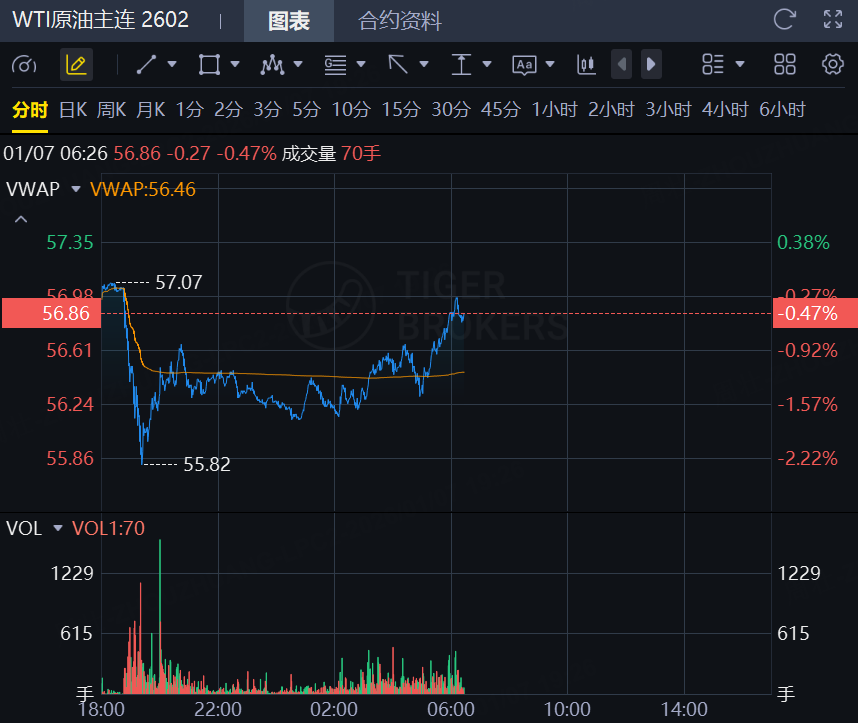Enter fullscreen with the expand icon
The image size is (858, 723).
click(832, 20)
